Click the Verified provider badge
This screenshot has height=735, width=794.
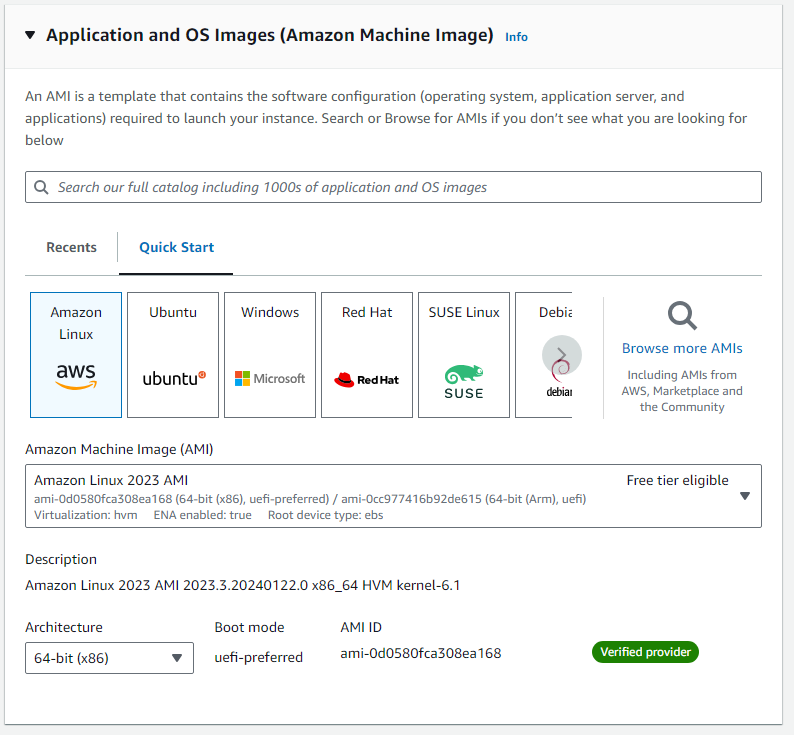[x=645, y=652]
